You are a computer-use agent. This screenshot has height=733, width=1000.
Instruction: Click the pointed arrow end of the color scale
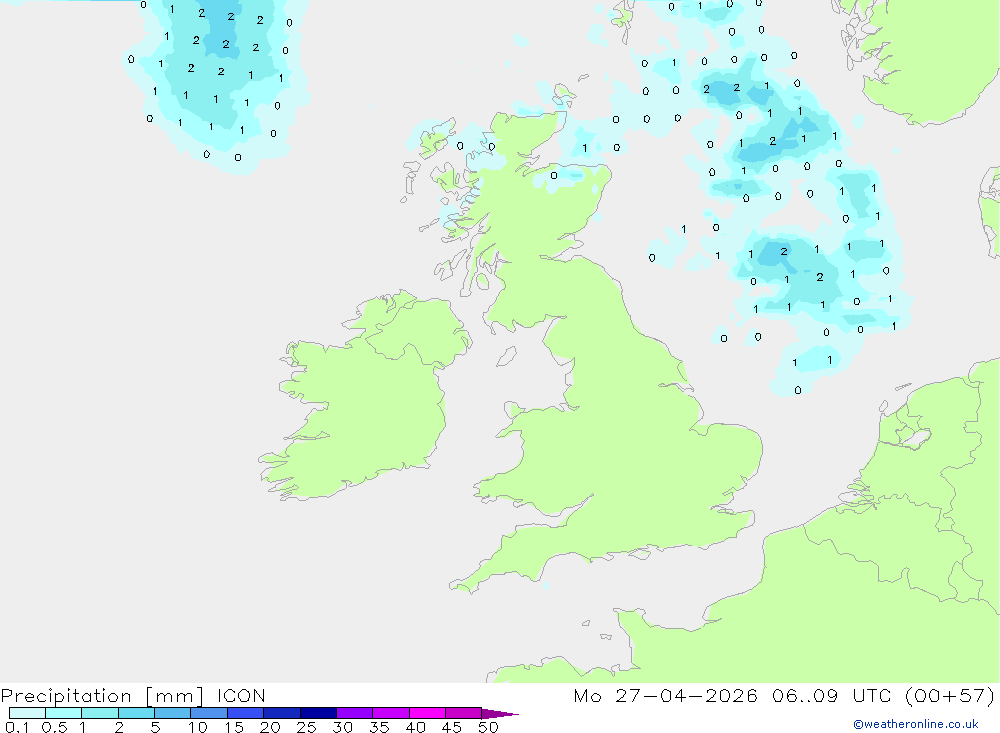point(499,713)
